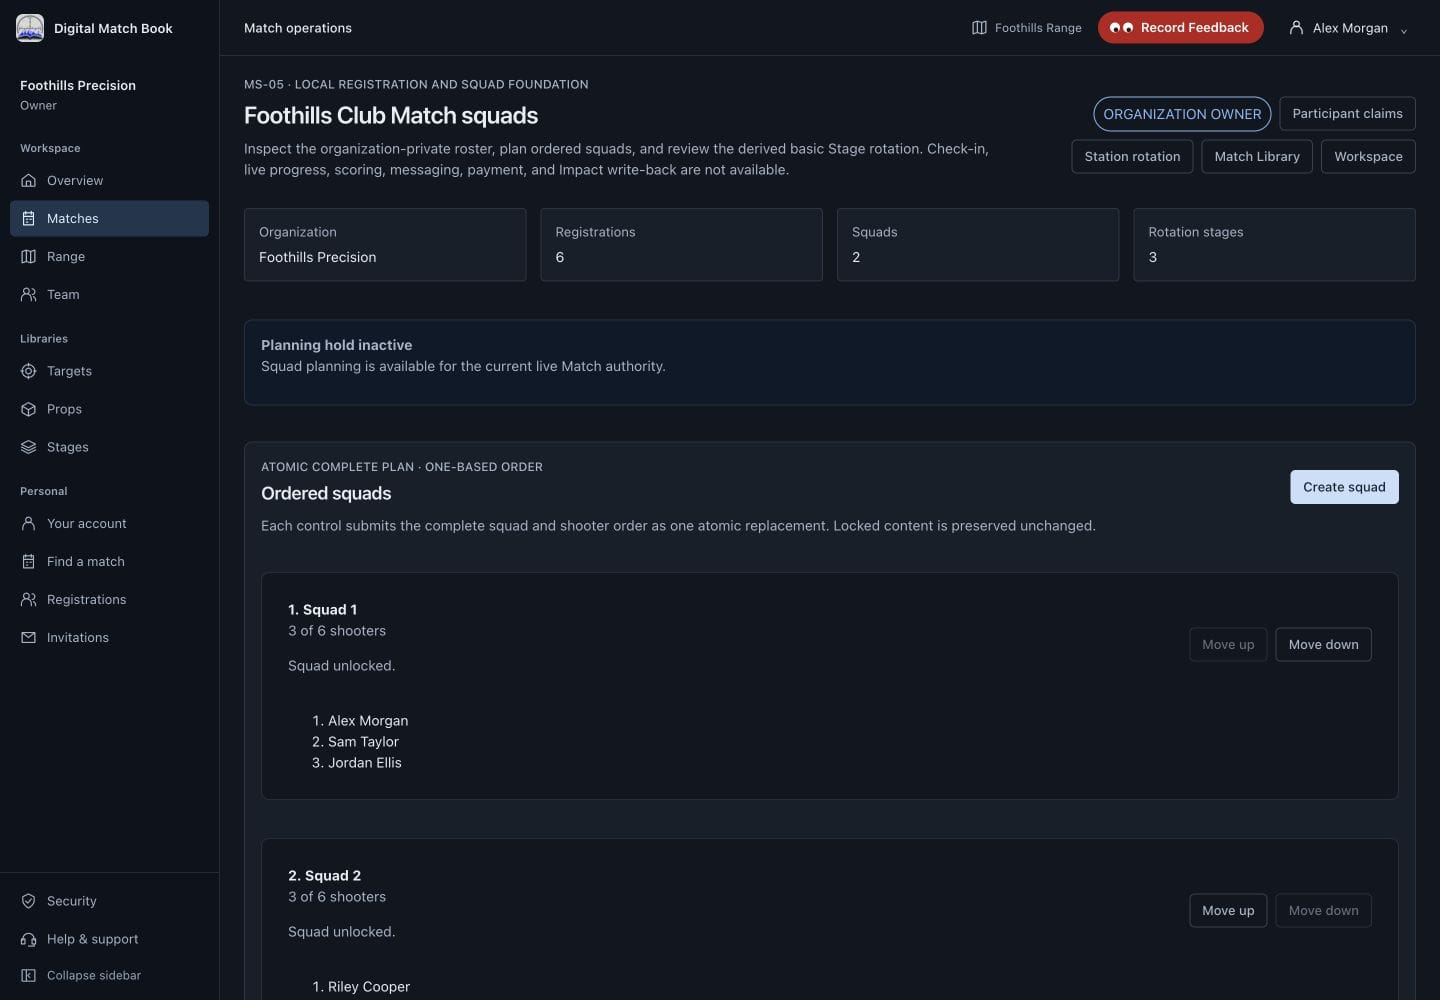Open the Match Library
The width and height of the screenshot is (1440, 1000).
pyautogui.click(x=1257, y=157)
